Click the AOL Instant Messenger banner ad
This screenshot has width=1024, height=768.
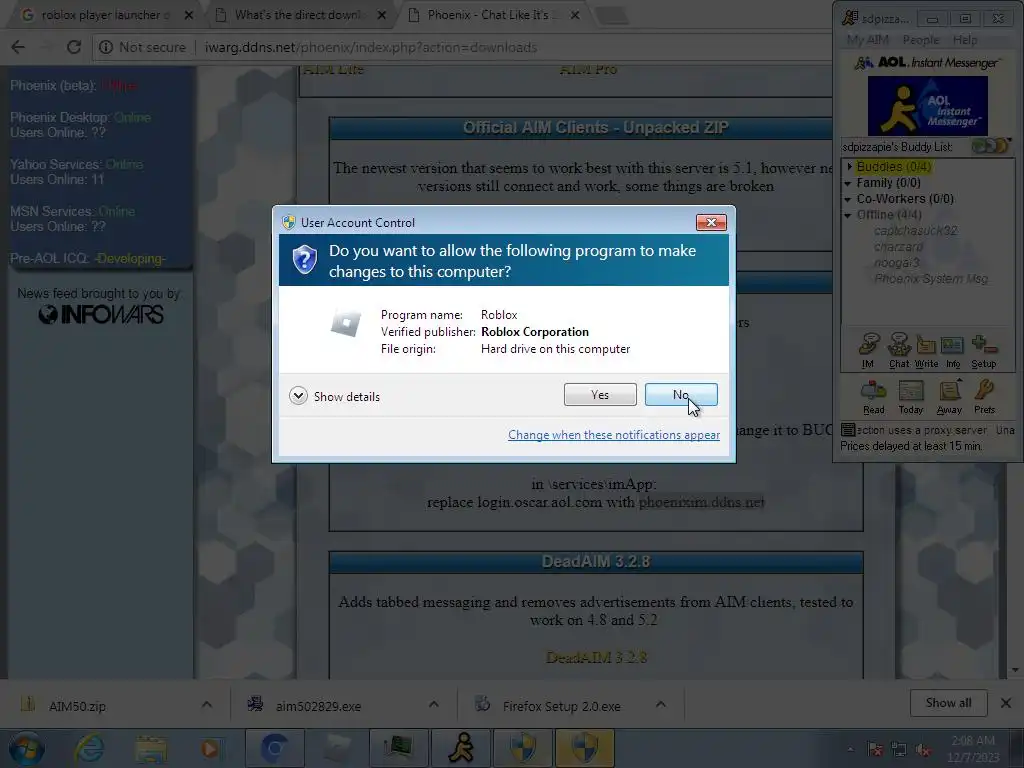[x=927, y=106]
